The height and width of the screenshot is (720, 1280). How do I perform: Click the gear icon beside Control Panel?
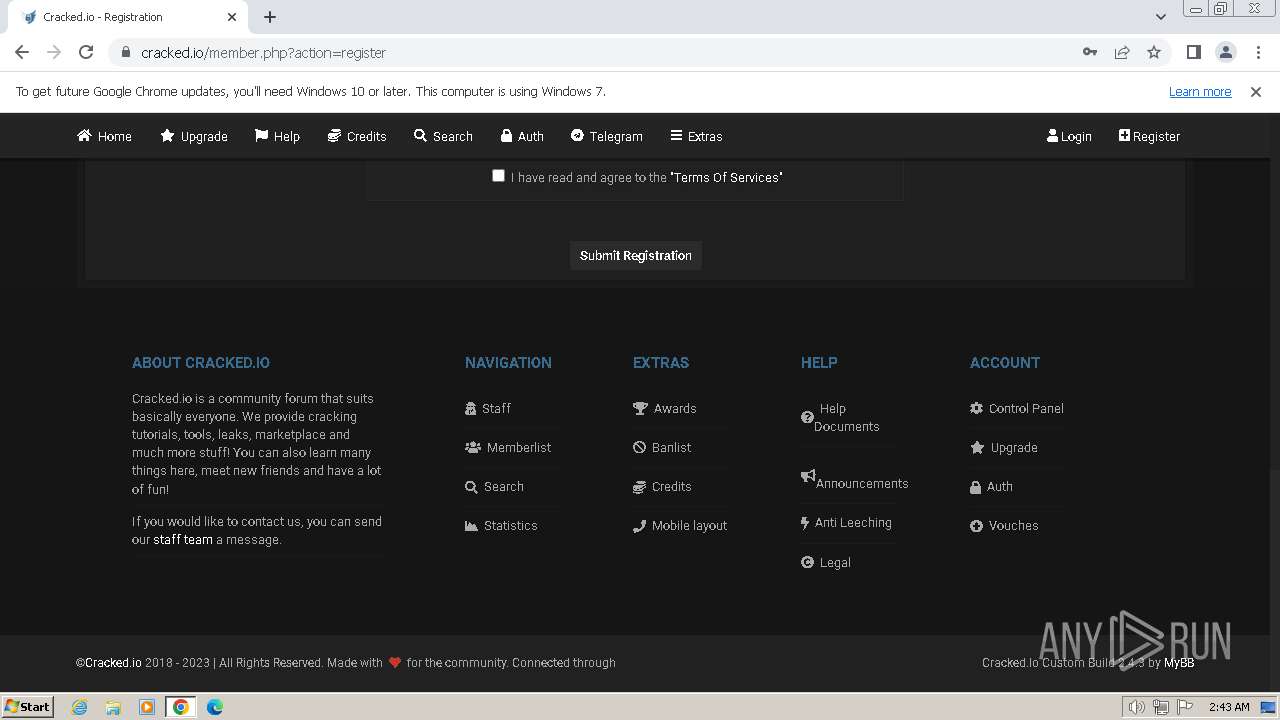coord(976,408)
